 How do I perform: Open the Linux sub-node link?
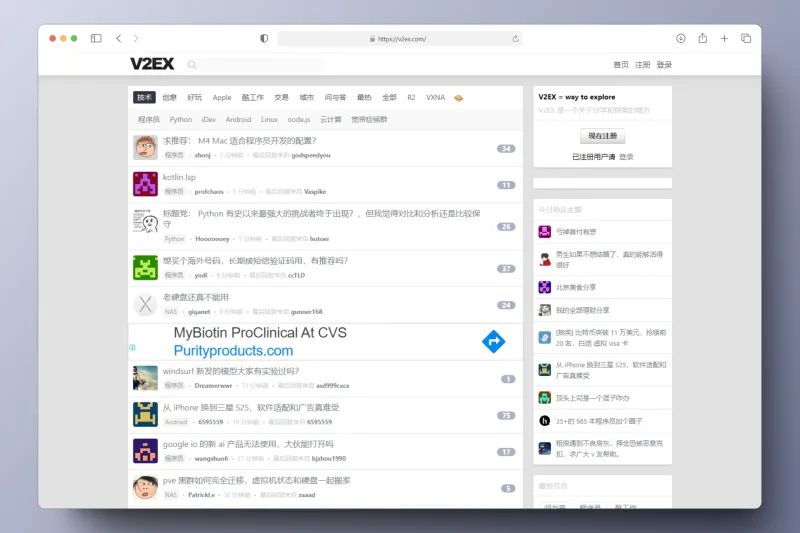pyautogui.click(x=269, y=119)
